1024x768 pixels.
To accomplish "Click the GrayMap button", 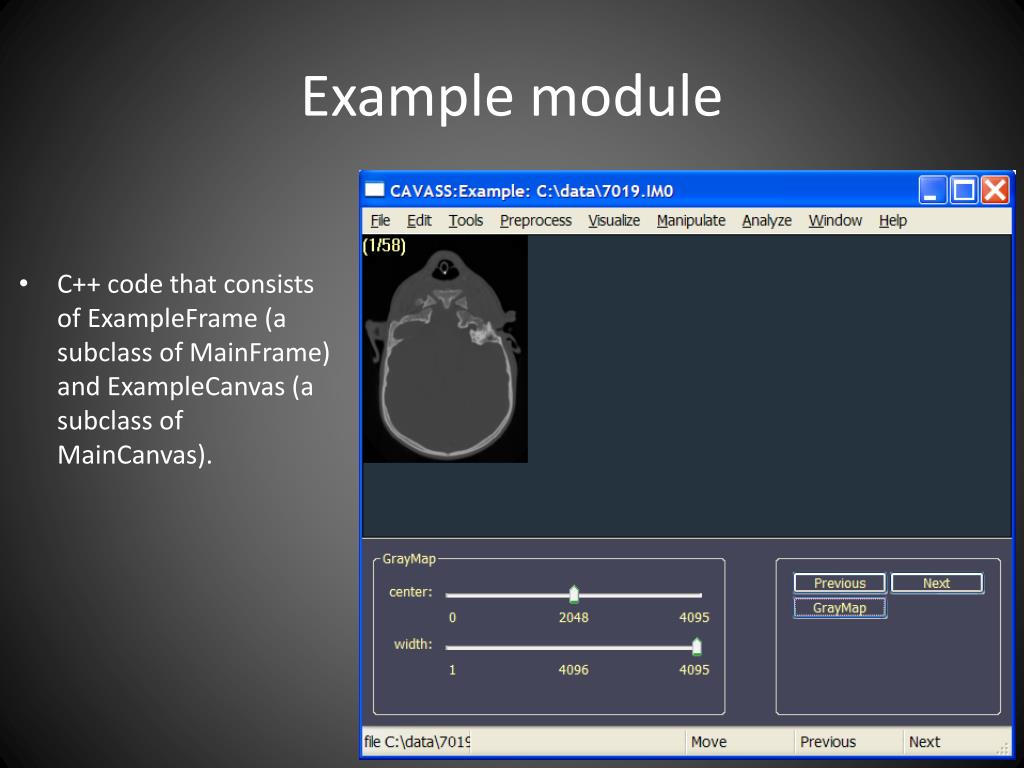I will tap(840, 607).
